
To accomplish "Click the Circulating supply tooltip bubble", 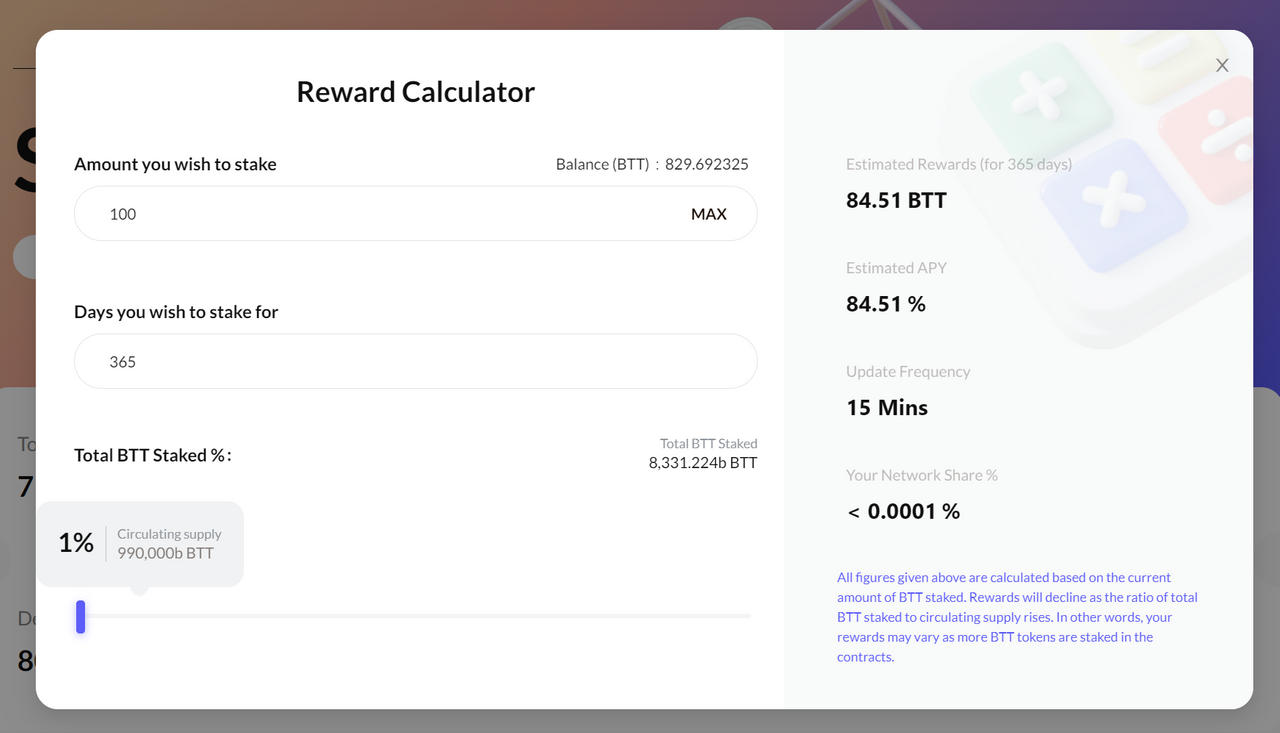I will point(140,543).
